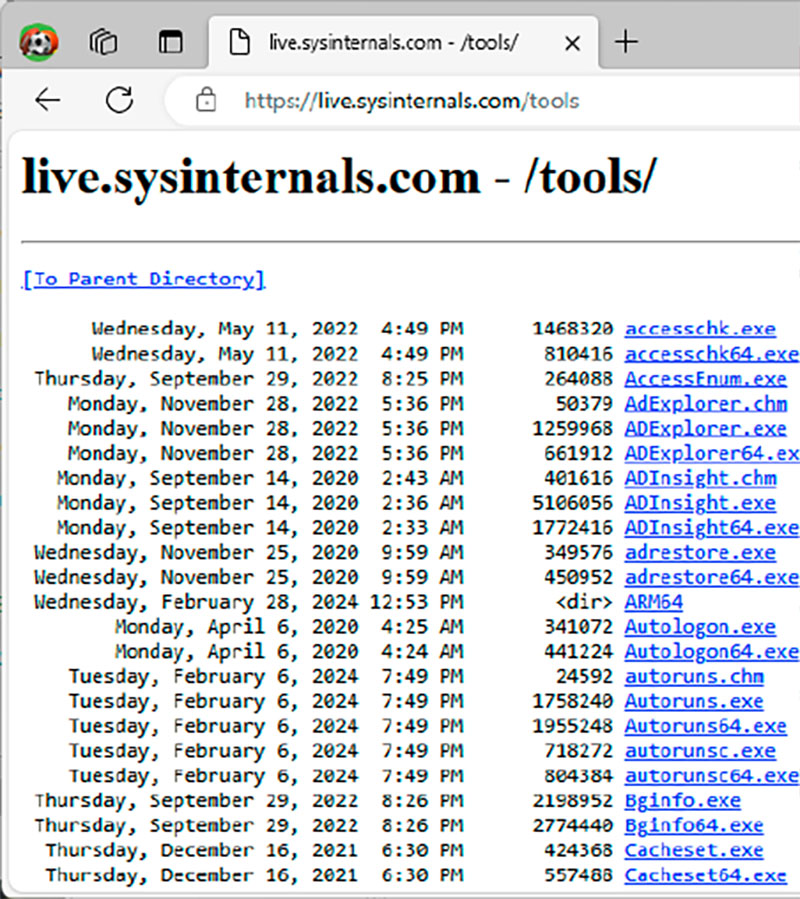Viewport: 800px width, 899px height.
Task: Toggle the vertical tabs icon
Action: pyautogui.click(x=170, y=42)
